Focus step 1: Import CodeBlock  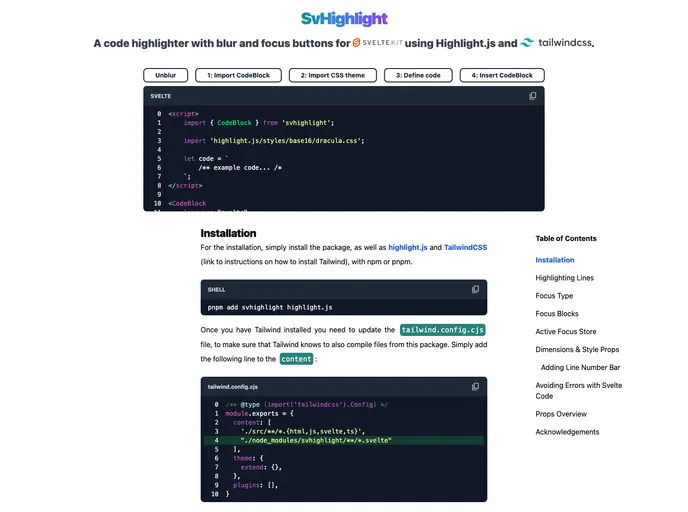(238, 75)
